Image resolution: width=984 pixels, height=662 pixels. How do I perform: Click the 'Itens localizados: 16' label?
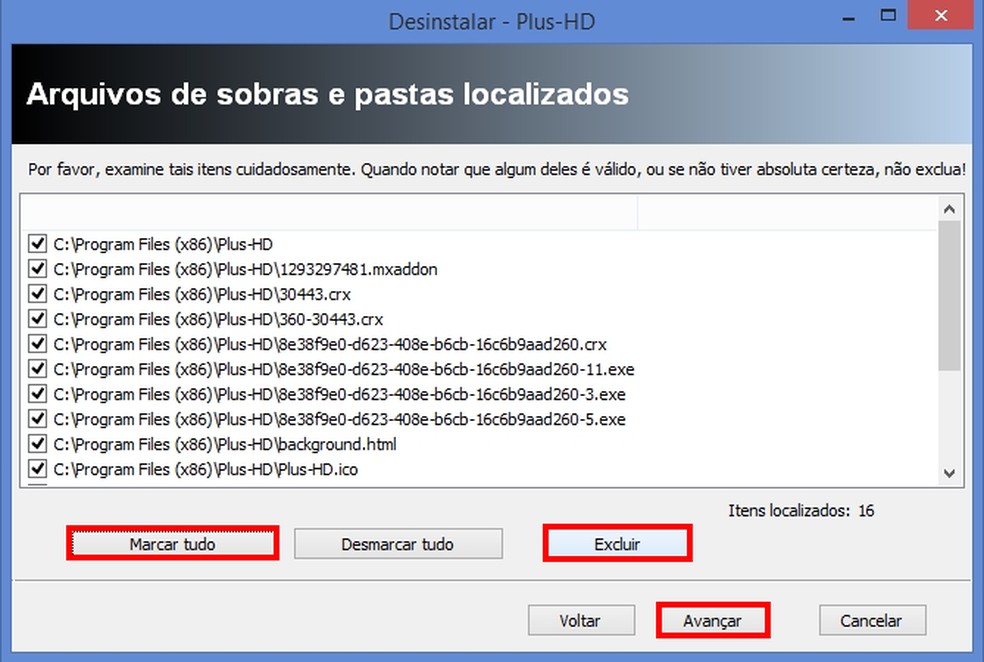coord(801,511)
